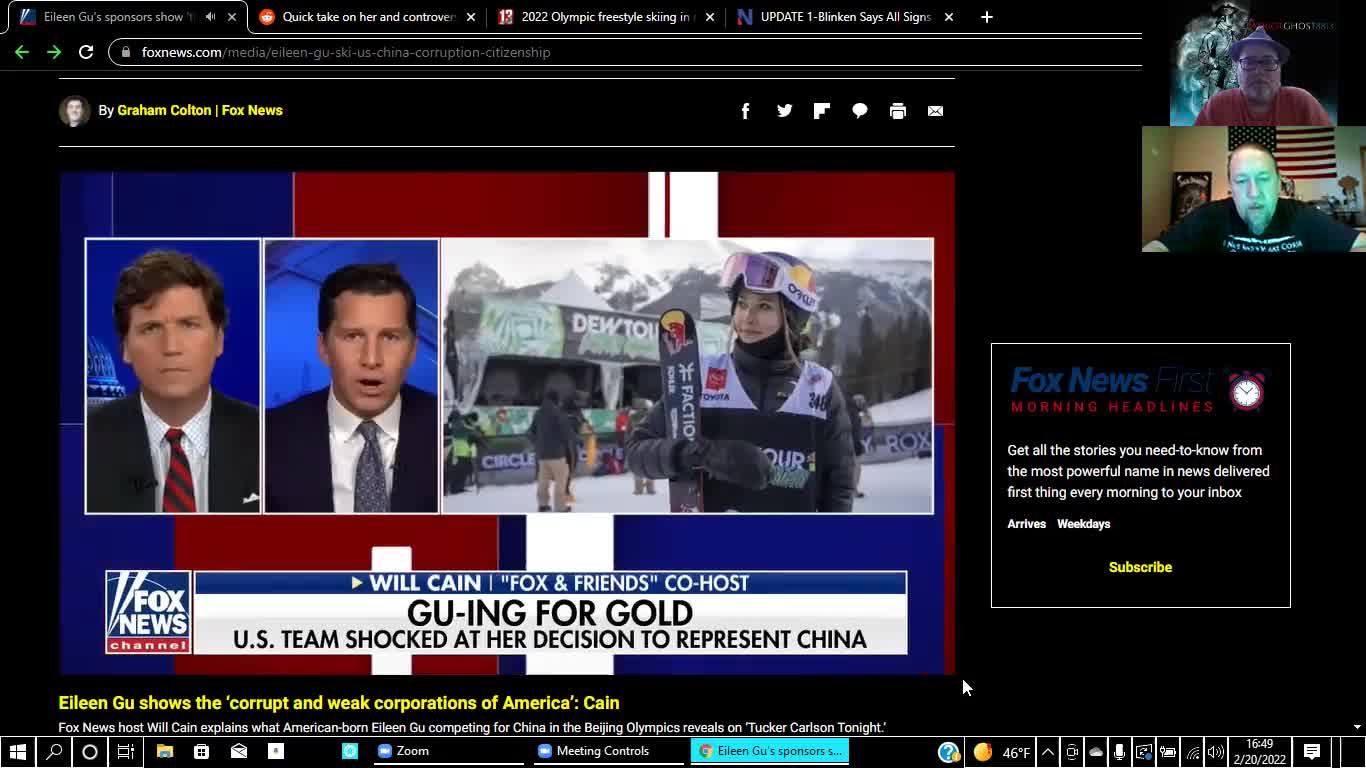This screenshot has width=1366, height=768.
Task: Reload the Fox News page
Action: [86, 52]
